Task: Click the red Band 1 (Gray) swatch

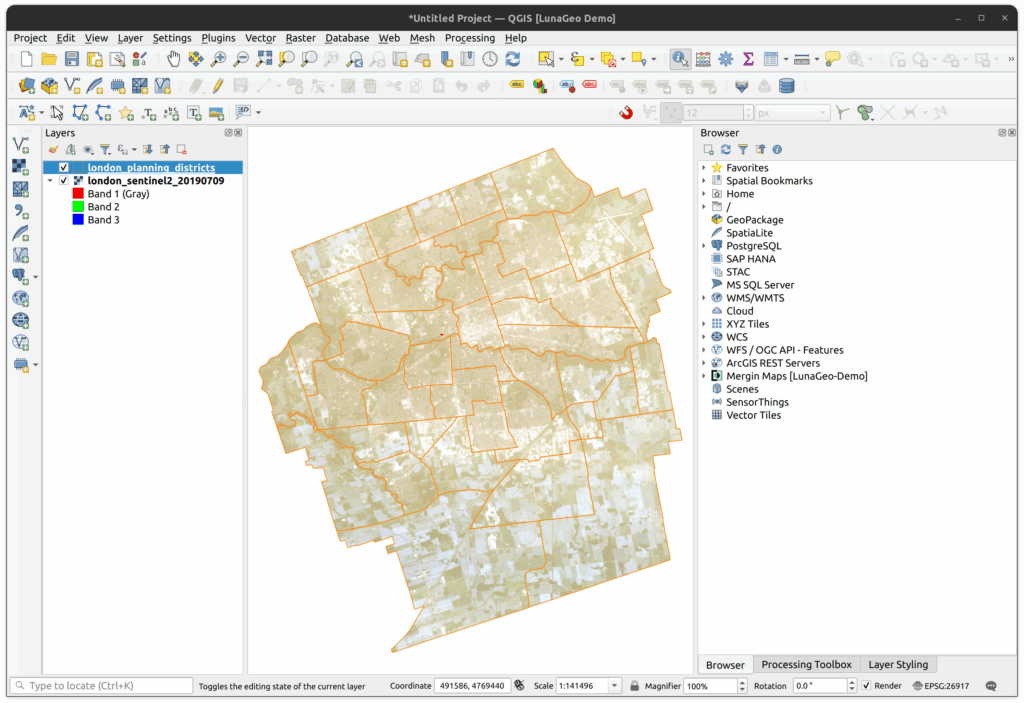Action: pyautogui.click(x=77, y=194)
